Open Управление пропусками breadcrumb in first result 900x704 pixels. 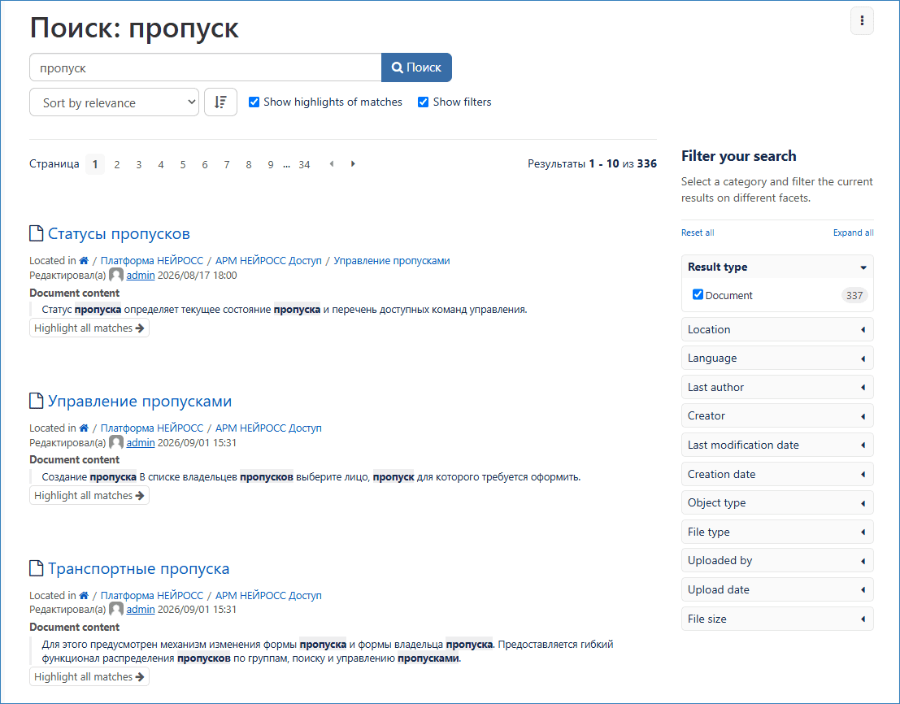[x=391, y=260]
